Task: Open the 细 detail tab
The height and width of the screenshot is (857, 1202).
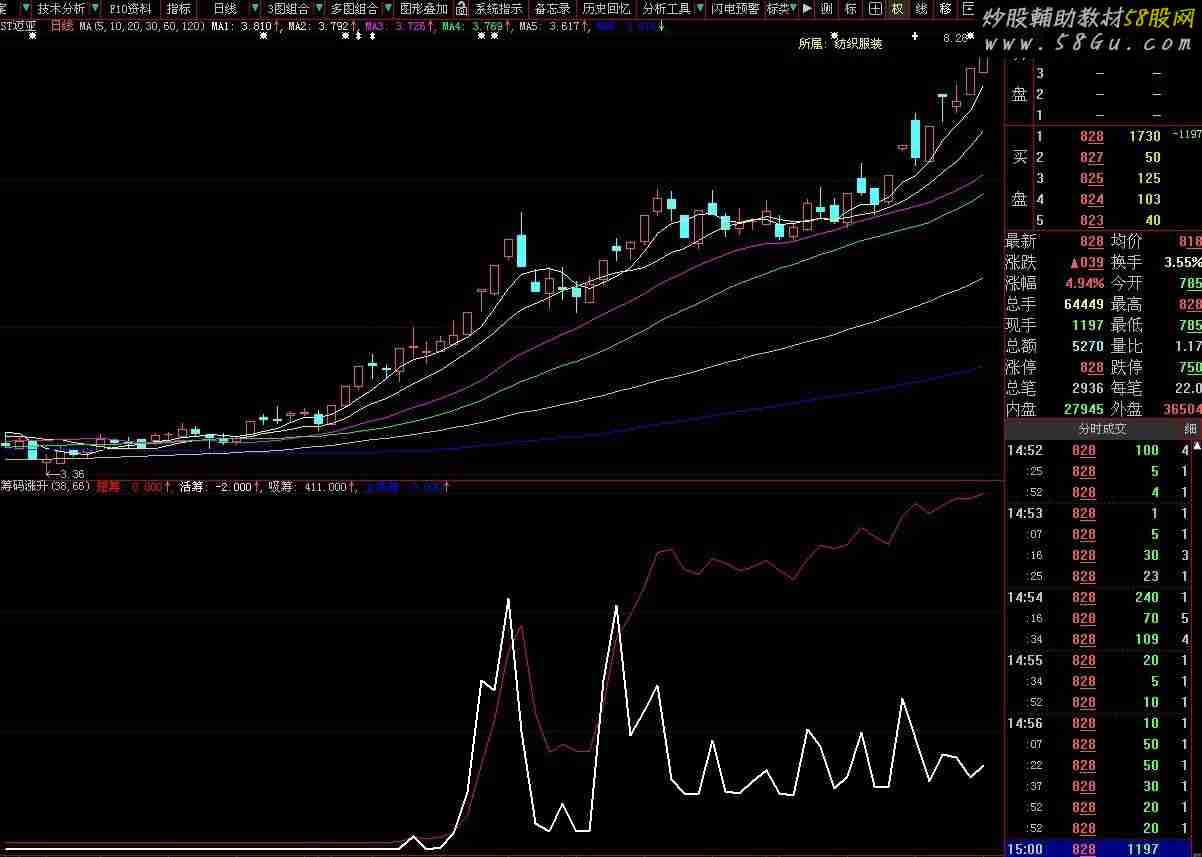Action: 1190,428
